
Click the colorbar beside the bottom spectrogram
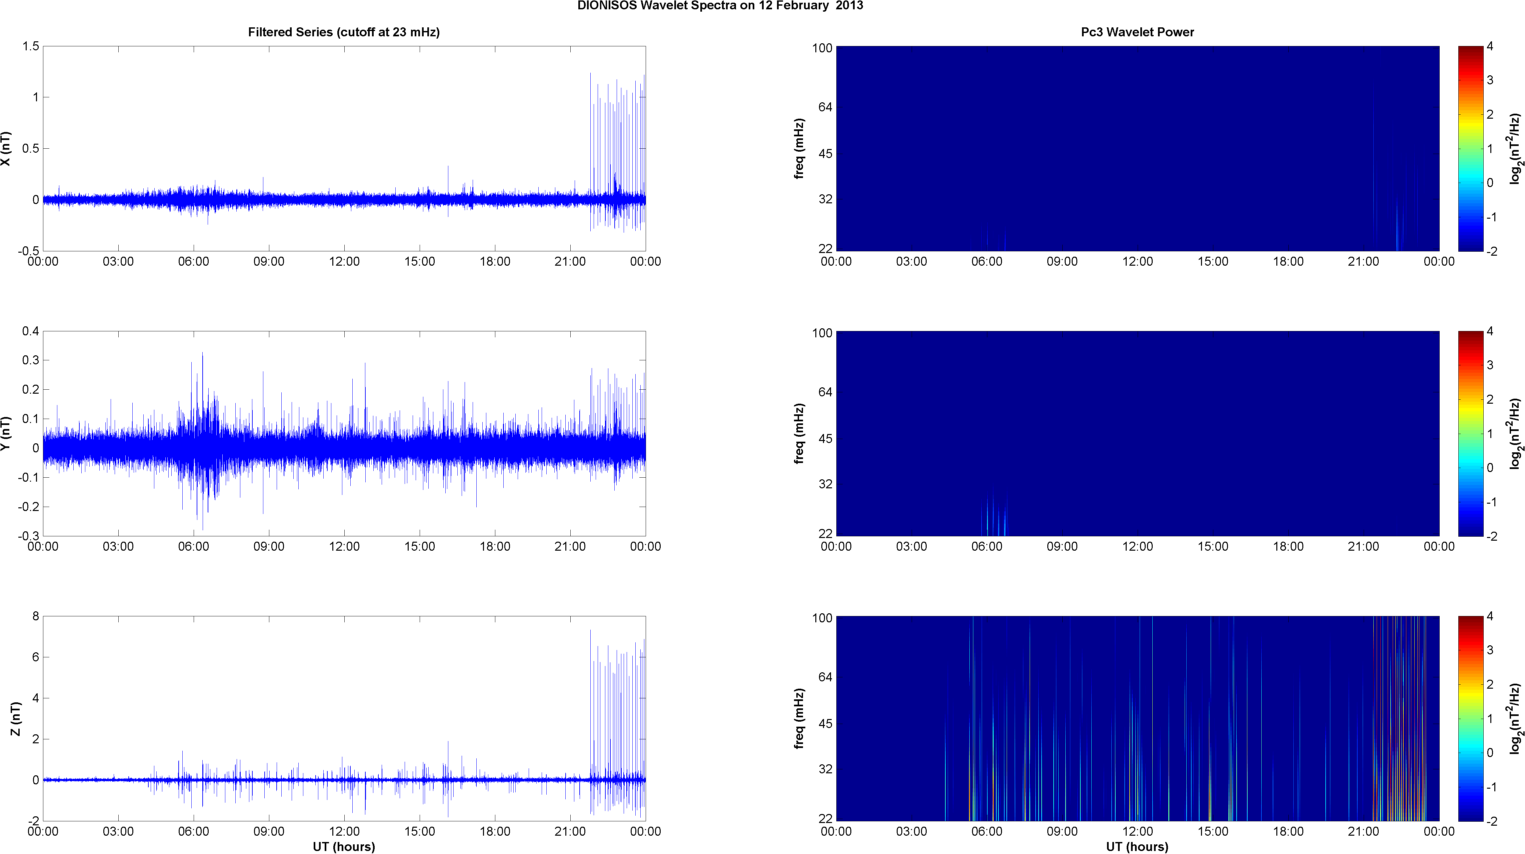pyautogui.click(x=1470, y=718)
